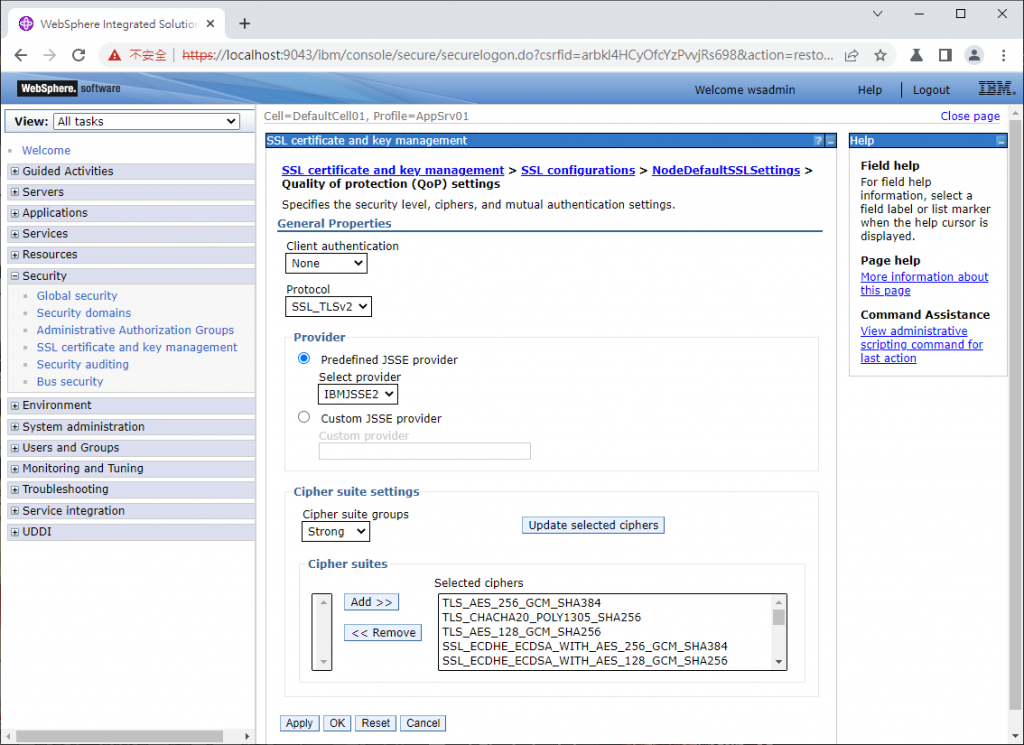1024x745 pixels.
Task: Minimize the Help panel
Action: [1001, 141]
